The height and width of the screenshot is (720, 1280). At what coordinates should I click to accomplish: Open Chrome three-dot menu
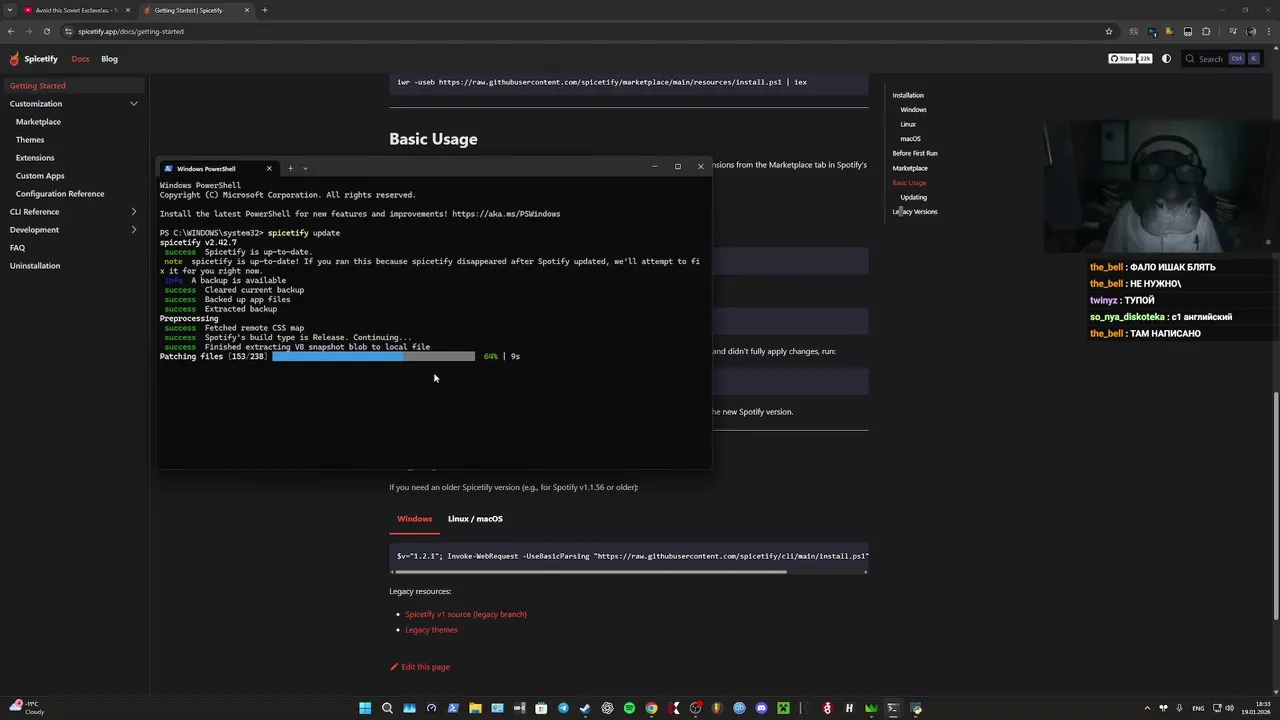point(1269,31)
